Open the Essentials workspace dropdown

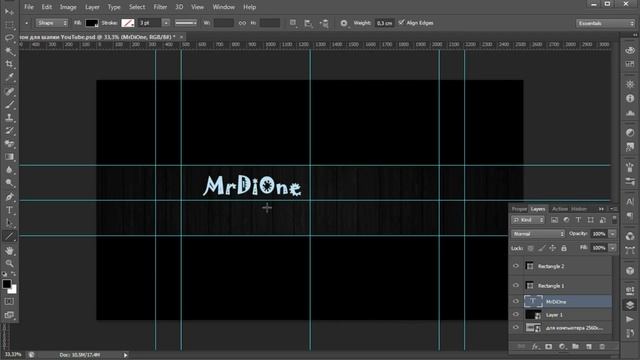click(x=606, y=23)
